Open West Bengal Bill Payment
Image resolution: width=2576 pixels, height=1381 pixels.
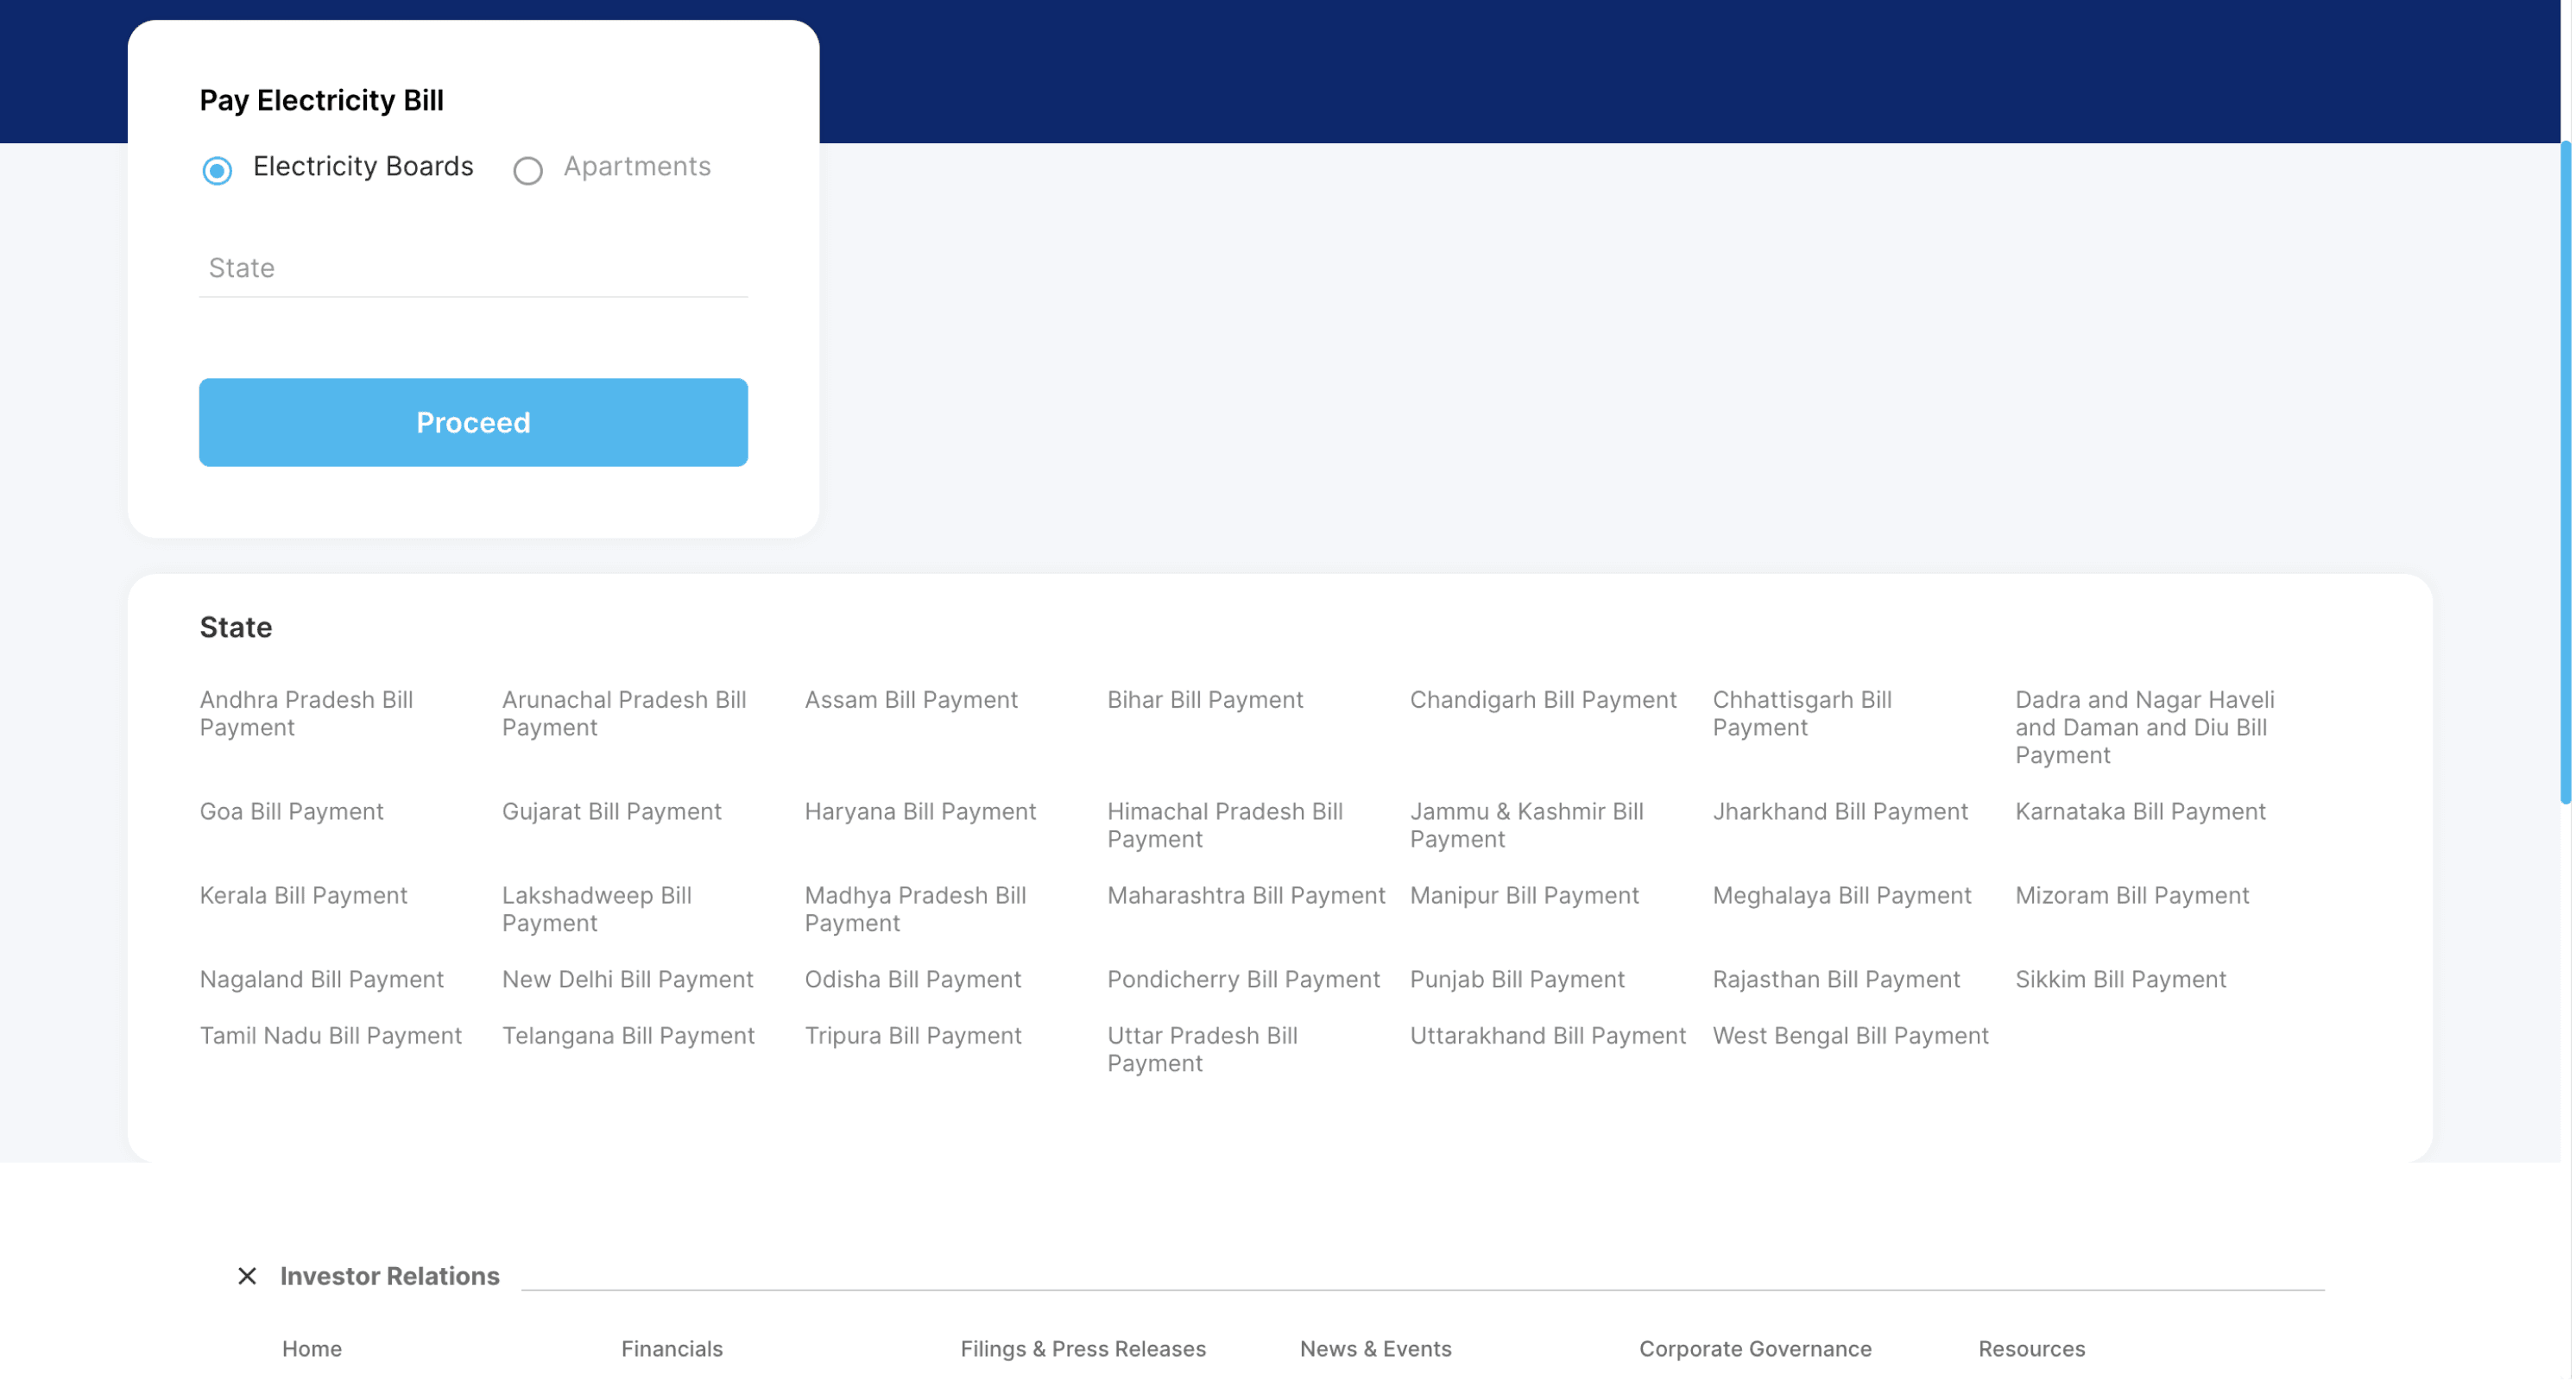(x=1849, y=1035)
